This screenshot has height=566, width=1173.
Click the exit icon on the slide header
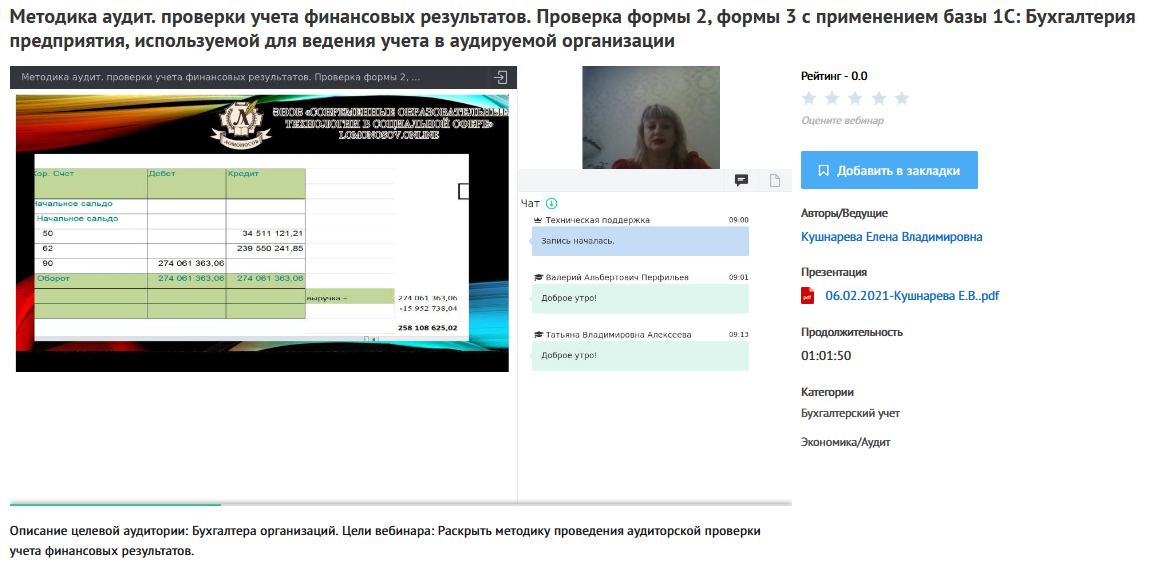tap(500, 77)
